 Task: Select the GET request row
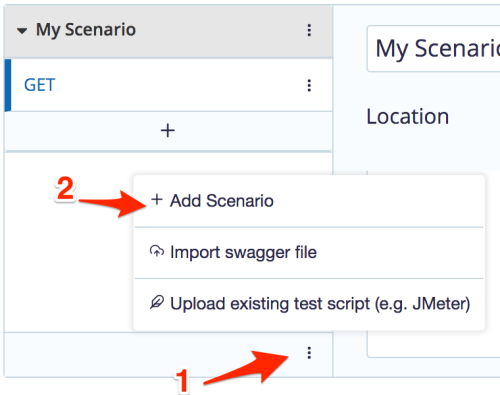pyautogui.click(x=168, y=85)
